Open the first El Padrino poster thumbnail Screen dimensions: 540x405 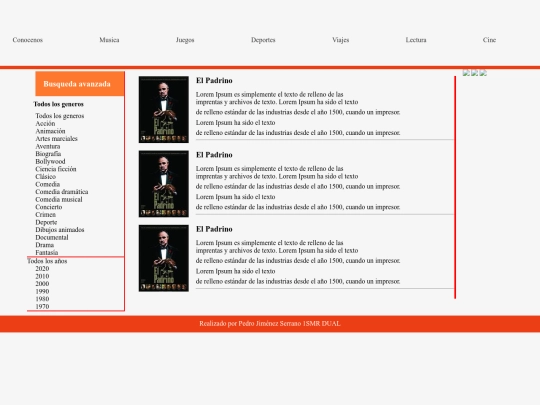(164, 110)
